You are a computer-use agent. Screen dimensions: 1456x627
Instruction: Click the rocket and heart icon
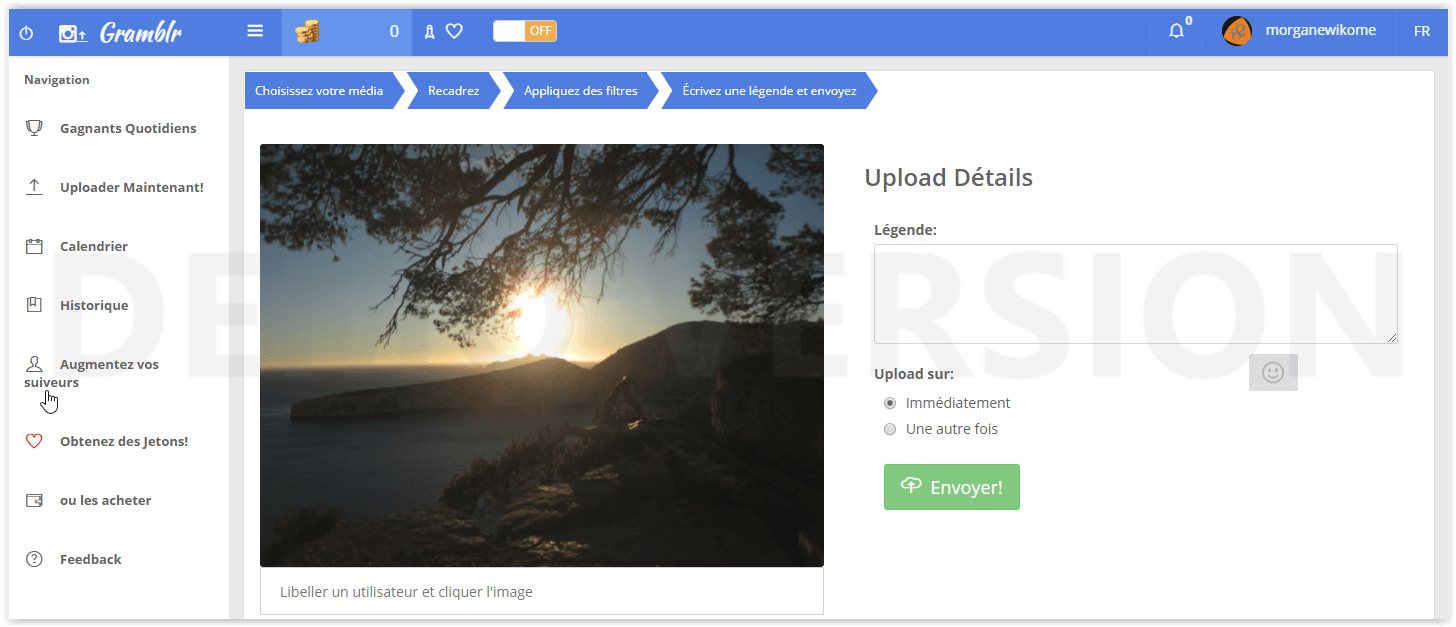[x=442, y=32]
